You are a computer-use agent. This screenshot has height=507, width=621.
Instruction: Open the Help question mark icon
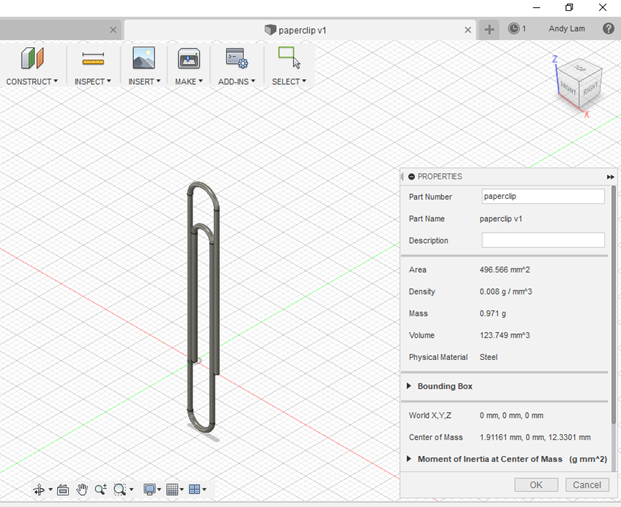coord(608,29)
